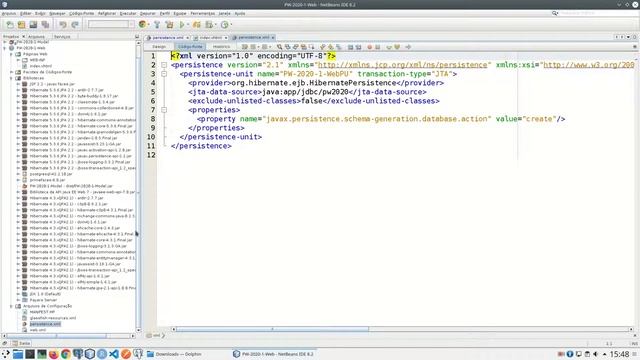
Task: Select glassfish-resources.xml in the tree
Action: click(53, 318)
